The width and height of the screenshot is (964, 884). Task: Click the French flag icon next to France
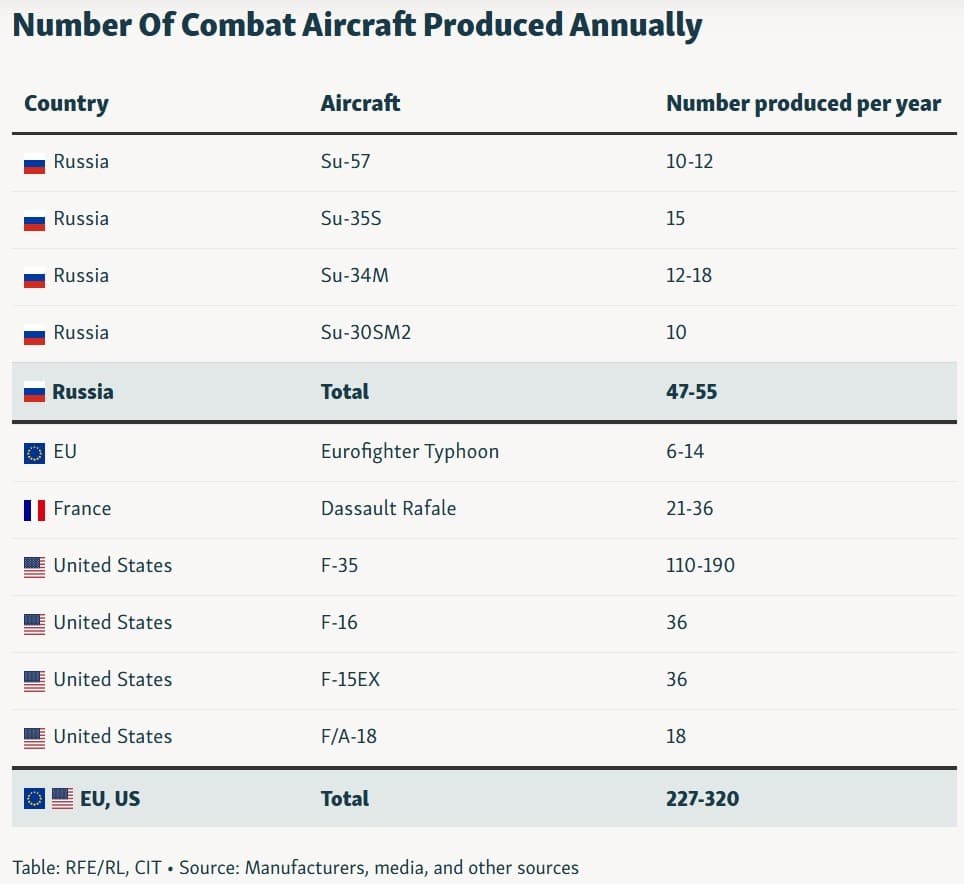[34, 510]
